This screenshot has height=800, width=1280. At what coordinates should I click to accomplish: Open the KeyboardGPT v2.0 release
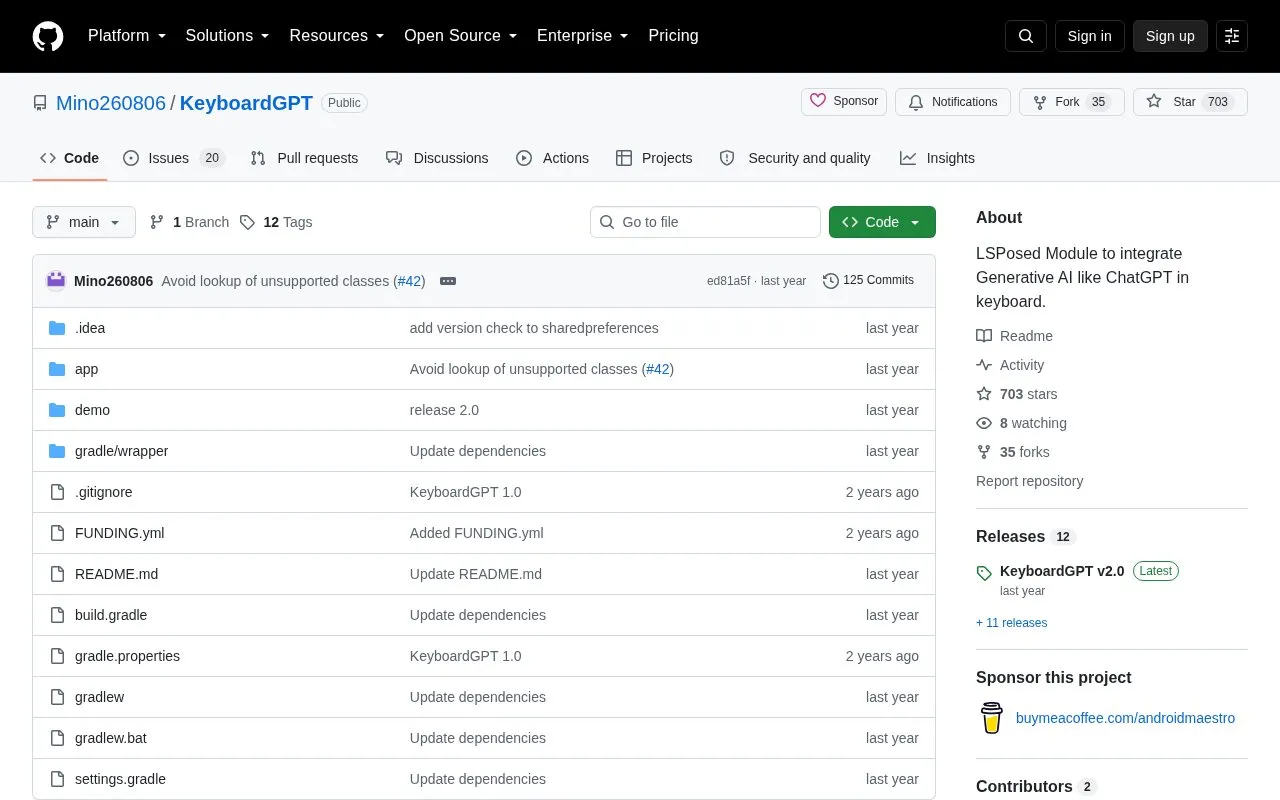point(1062,571)
